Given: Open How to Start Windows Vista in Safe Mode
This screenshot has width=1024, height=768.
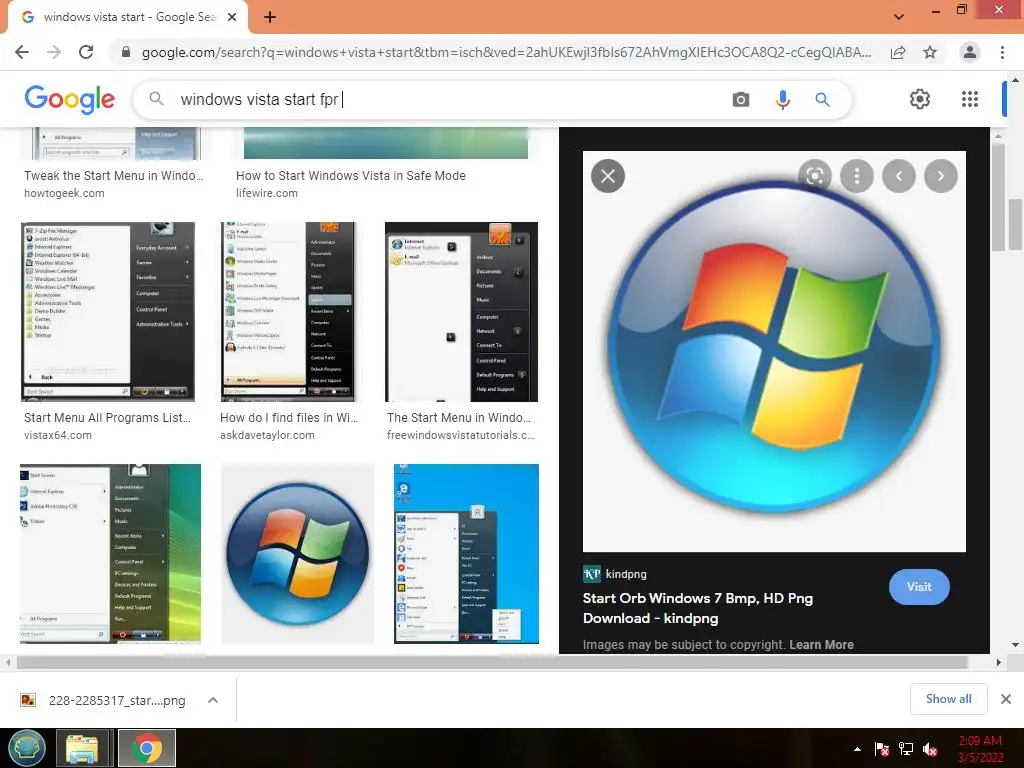Looking at the screenshot, I should point(351,176).
